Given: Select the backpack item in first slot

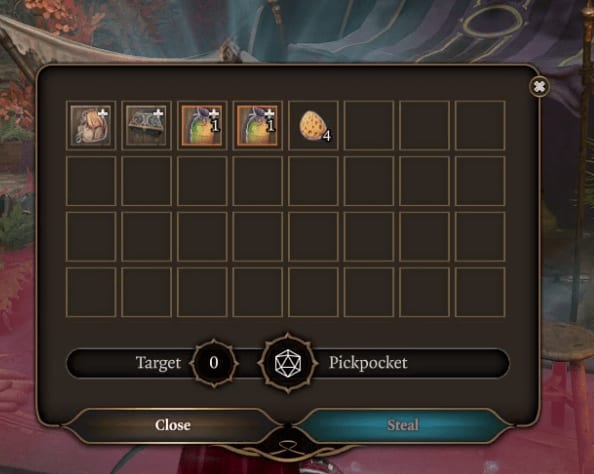Looking at the screenshot, I should pyautogui.click(x=91, y=125).
